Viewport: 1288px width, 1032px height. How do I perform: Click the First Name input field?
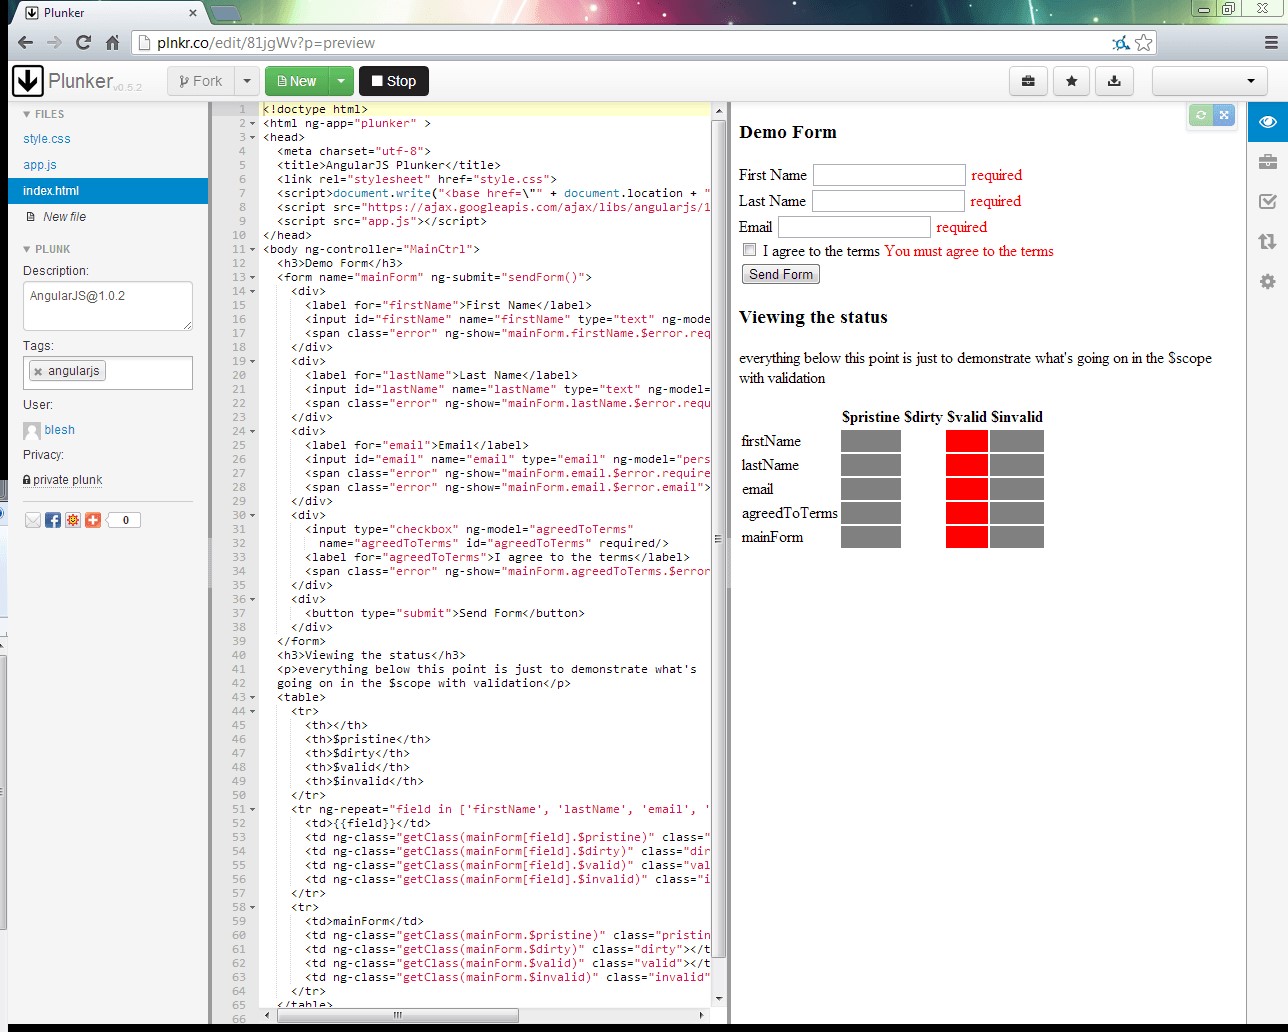(889, 175)
